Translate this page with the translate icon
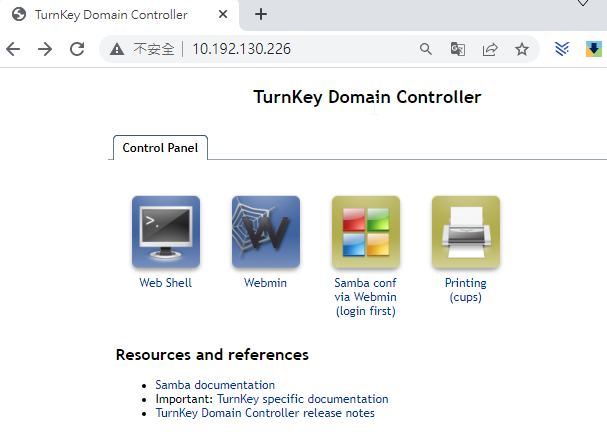This screenshot has width=607, height=444. [x=458, y=49]
